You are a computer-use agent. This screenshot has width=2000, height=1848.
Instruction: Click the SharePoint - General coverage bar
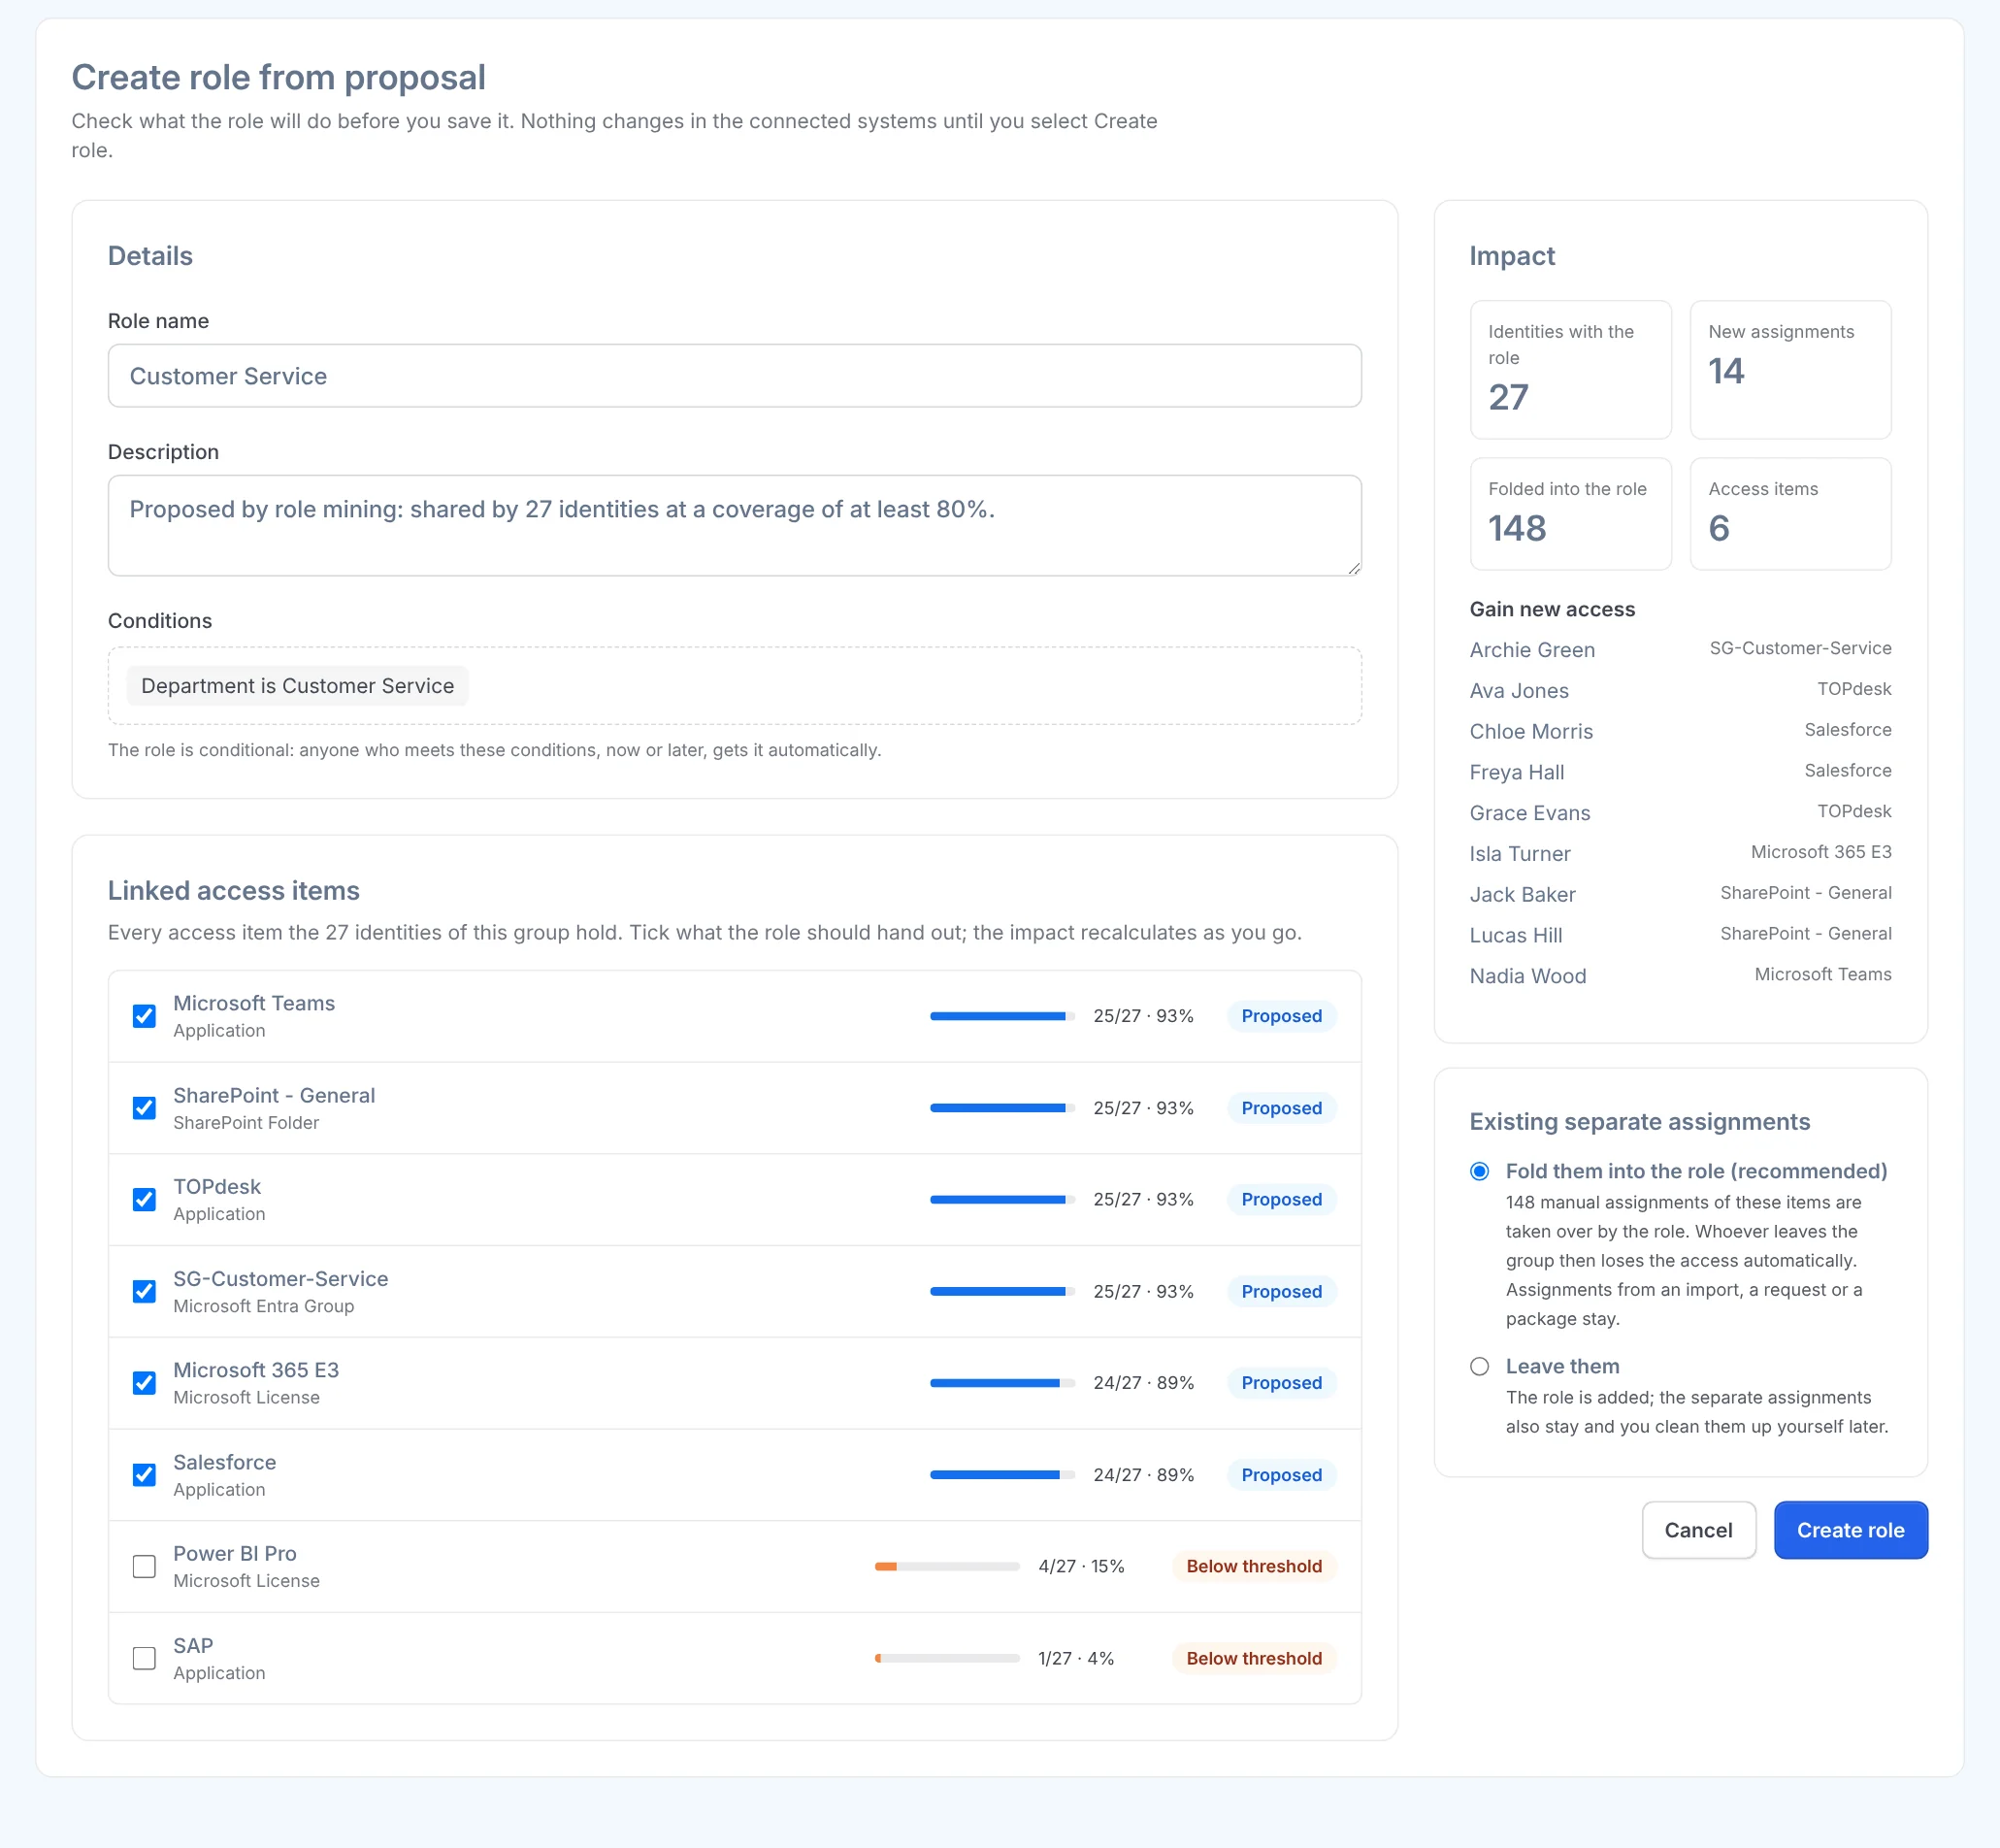tap(1003, 1108)
